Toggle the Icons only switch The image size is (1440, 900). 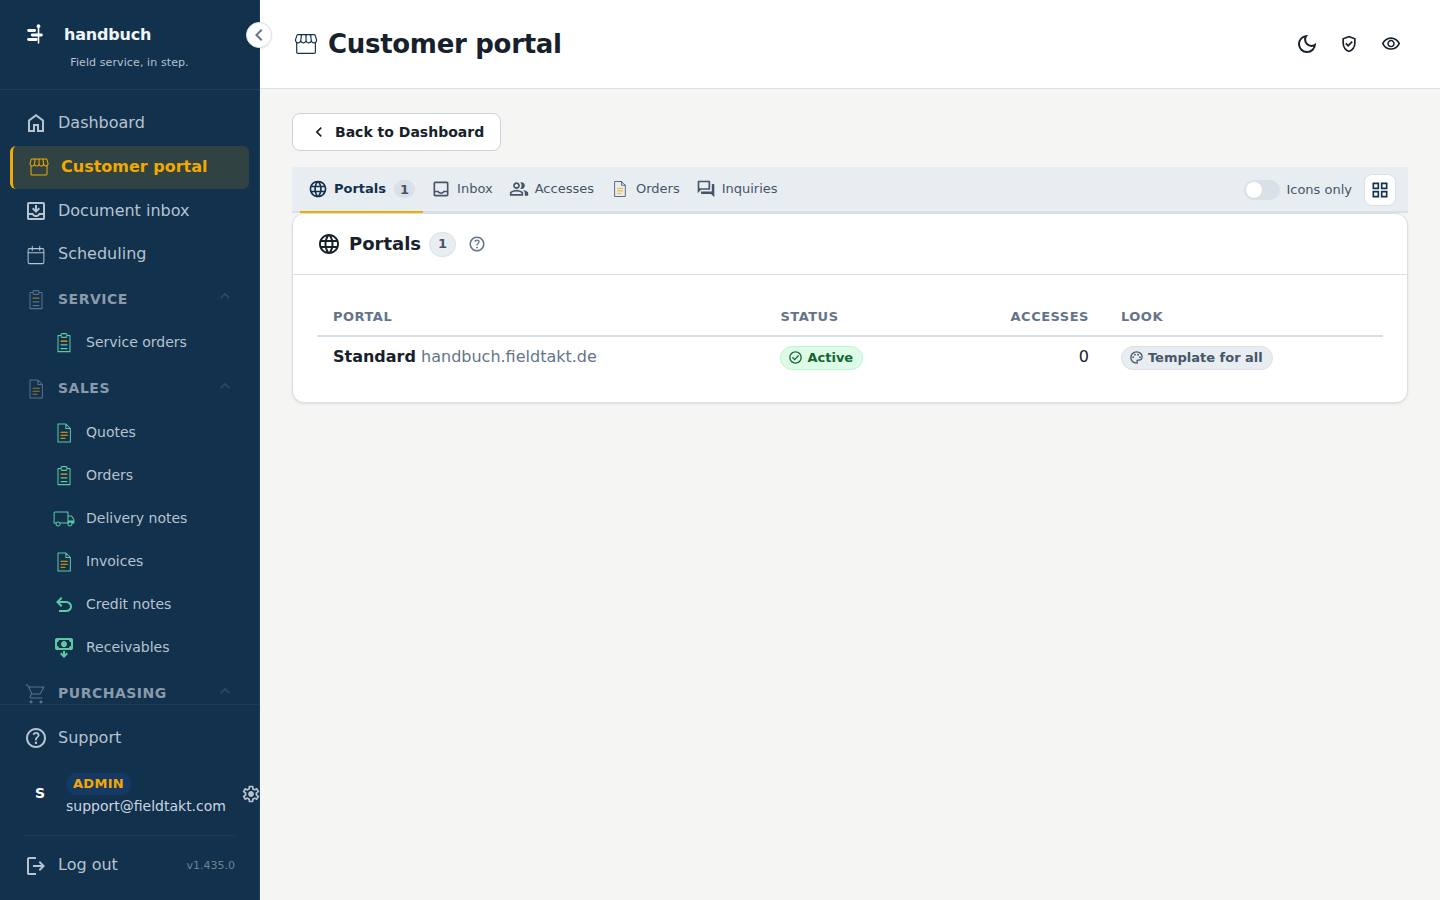pos(1261,190)
